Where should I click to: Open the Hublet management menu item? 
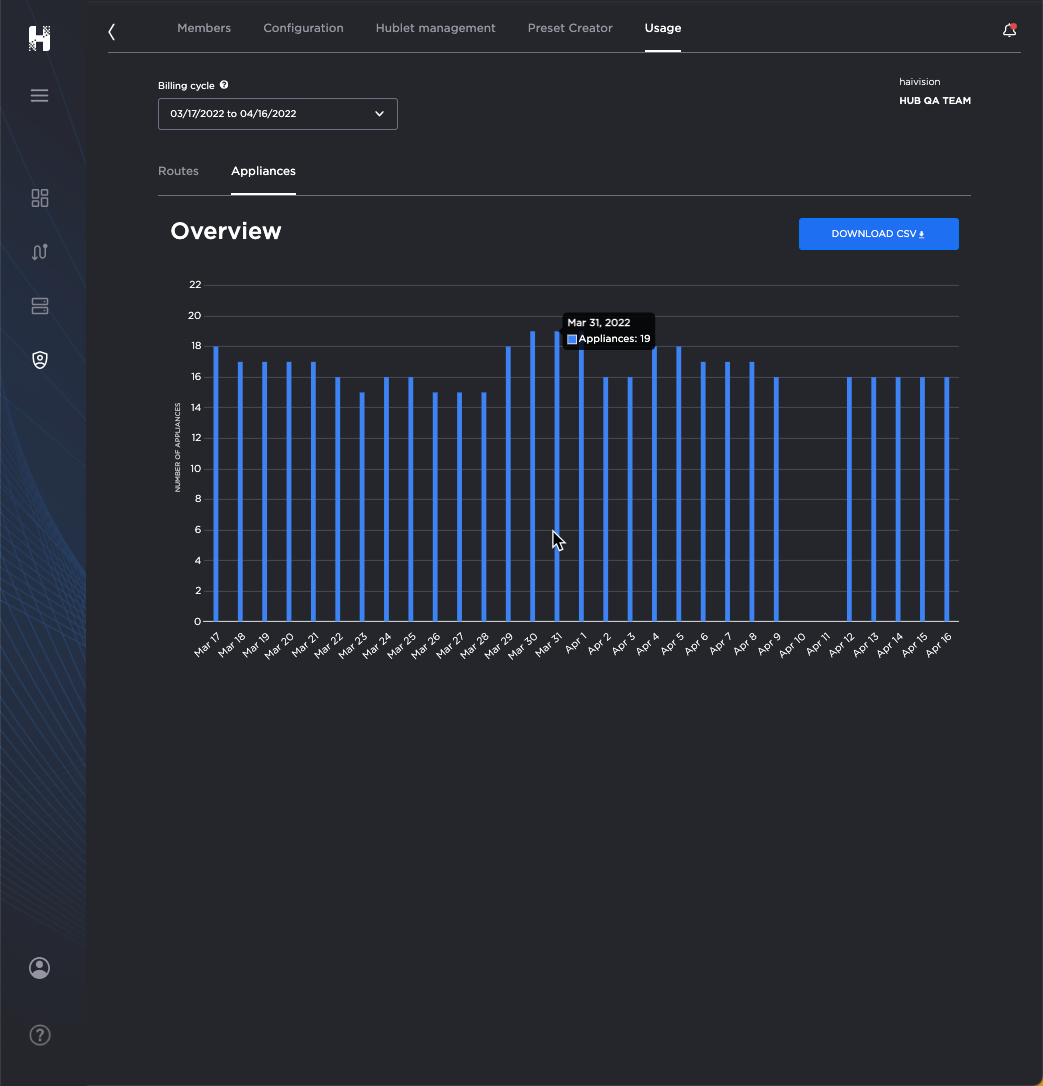click(435, 28)
